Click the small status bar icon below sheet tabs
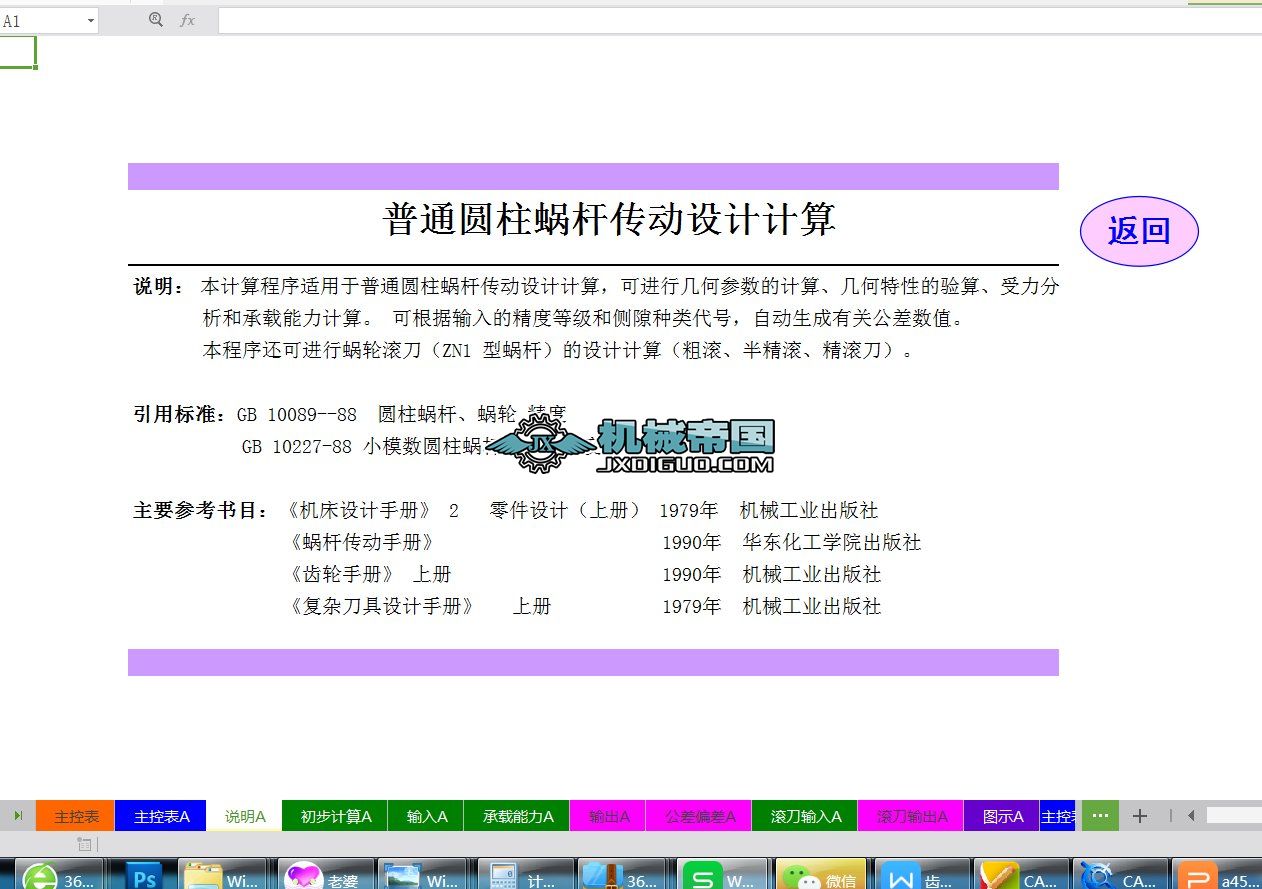Screen dimensions: 1262x889 (85, 845)
